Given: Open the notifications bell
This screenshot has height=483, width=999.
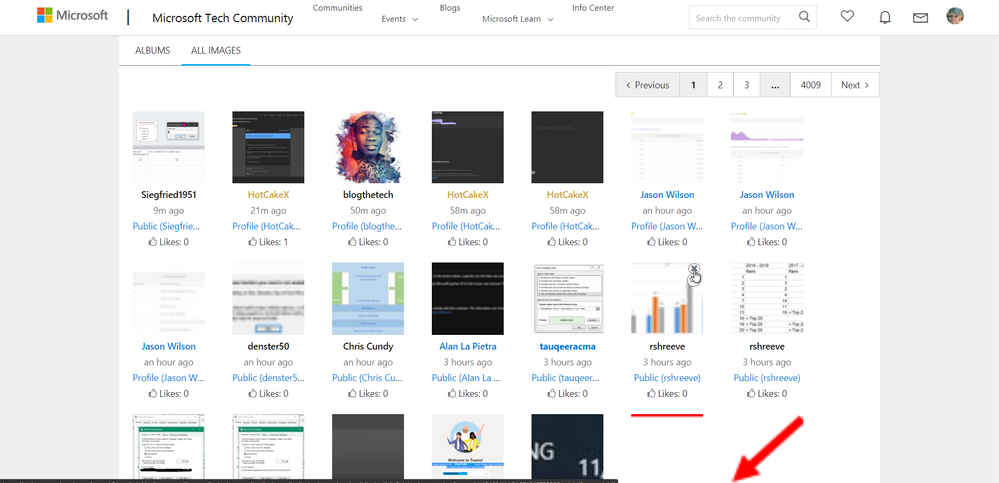Looking at the screenshot, I should [x=884, y=17].
